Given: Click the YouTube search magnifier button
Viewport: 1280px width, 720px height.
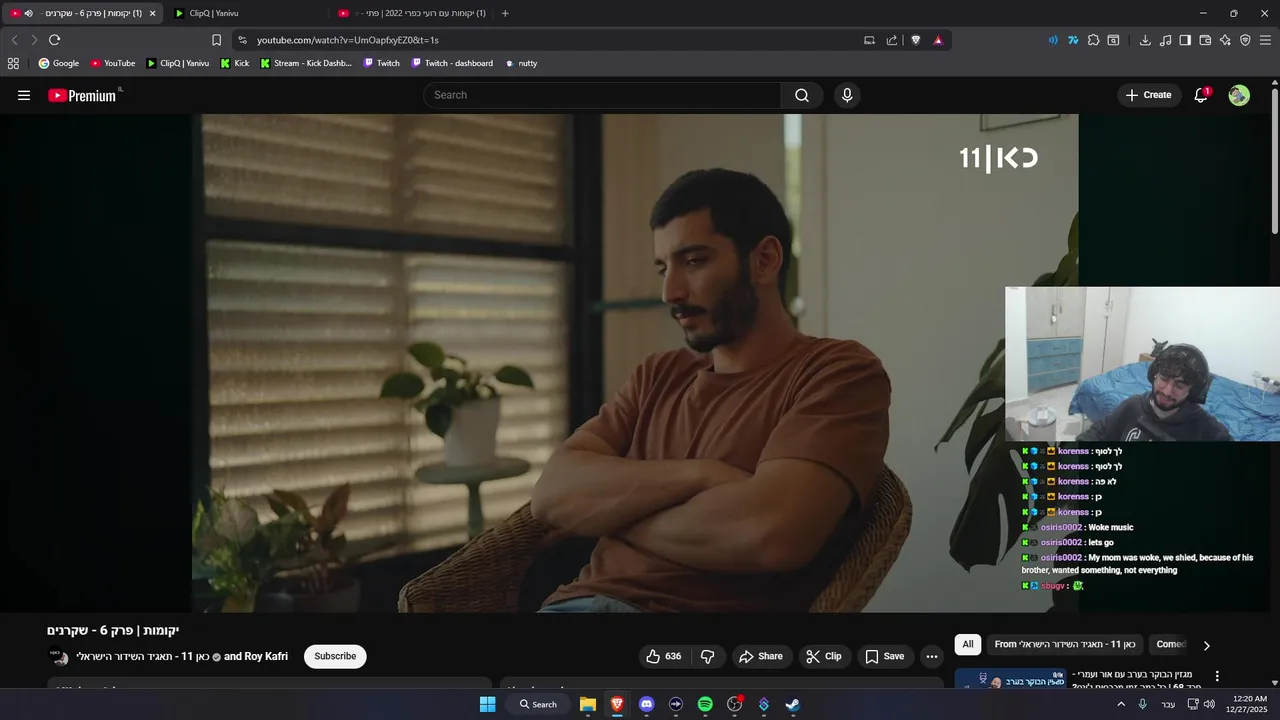Looking at the screenshot, I should point(802,95).
